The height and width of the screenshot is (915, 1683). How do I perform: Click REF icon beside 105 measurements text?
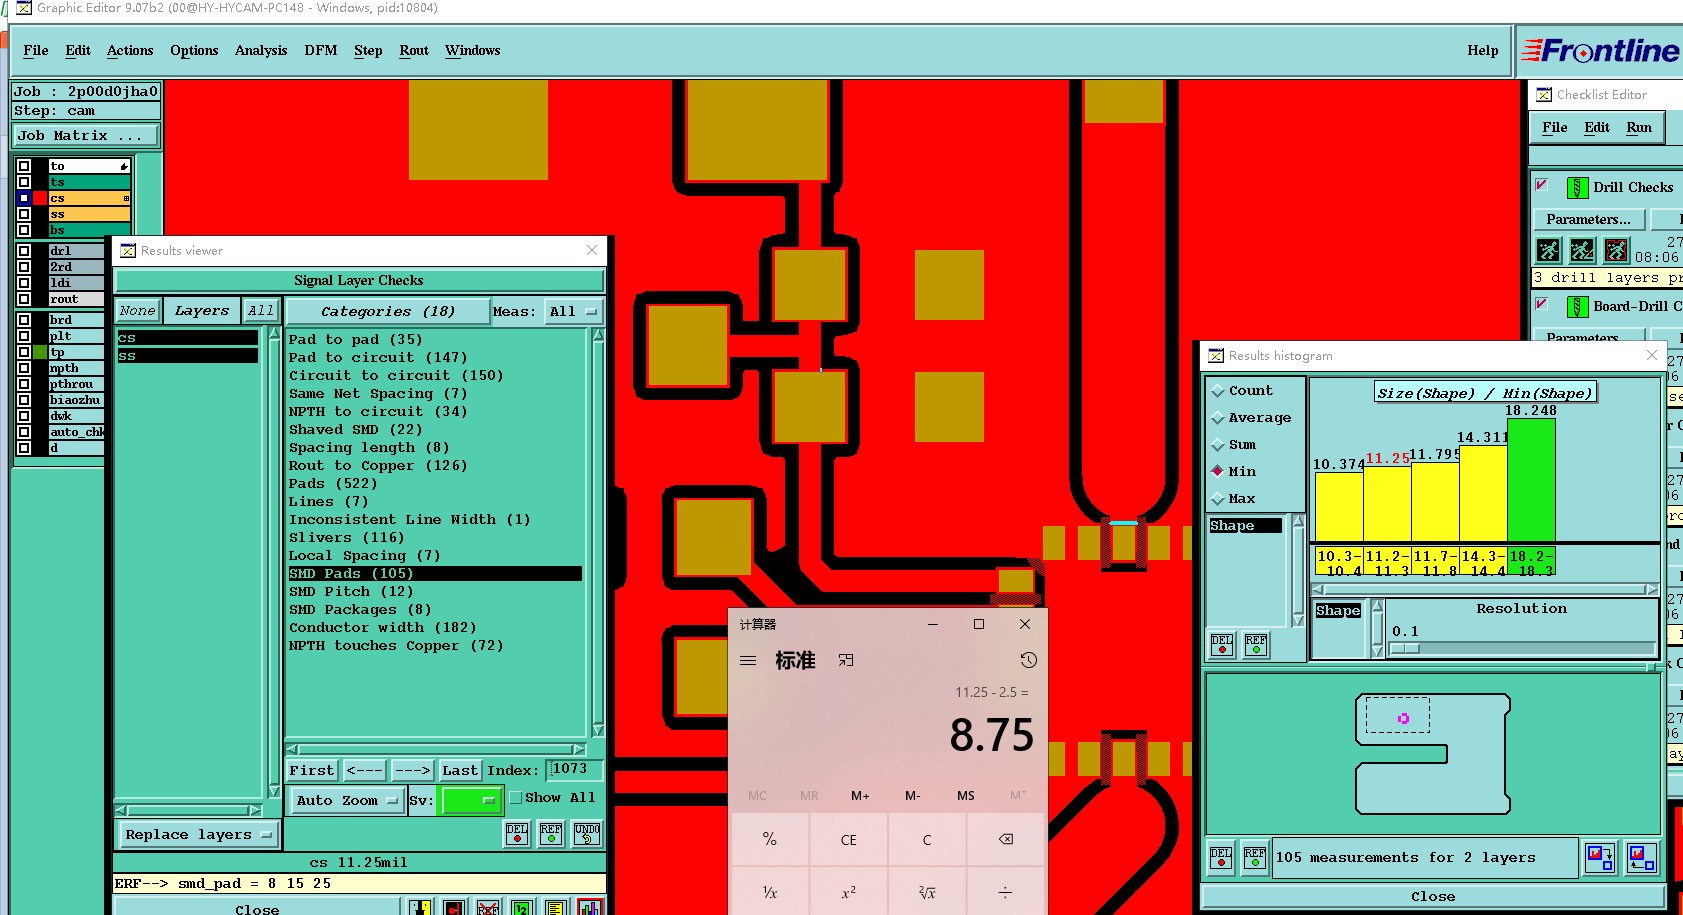(x=1255, y=857)
